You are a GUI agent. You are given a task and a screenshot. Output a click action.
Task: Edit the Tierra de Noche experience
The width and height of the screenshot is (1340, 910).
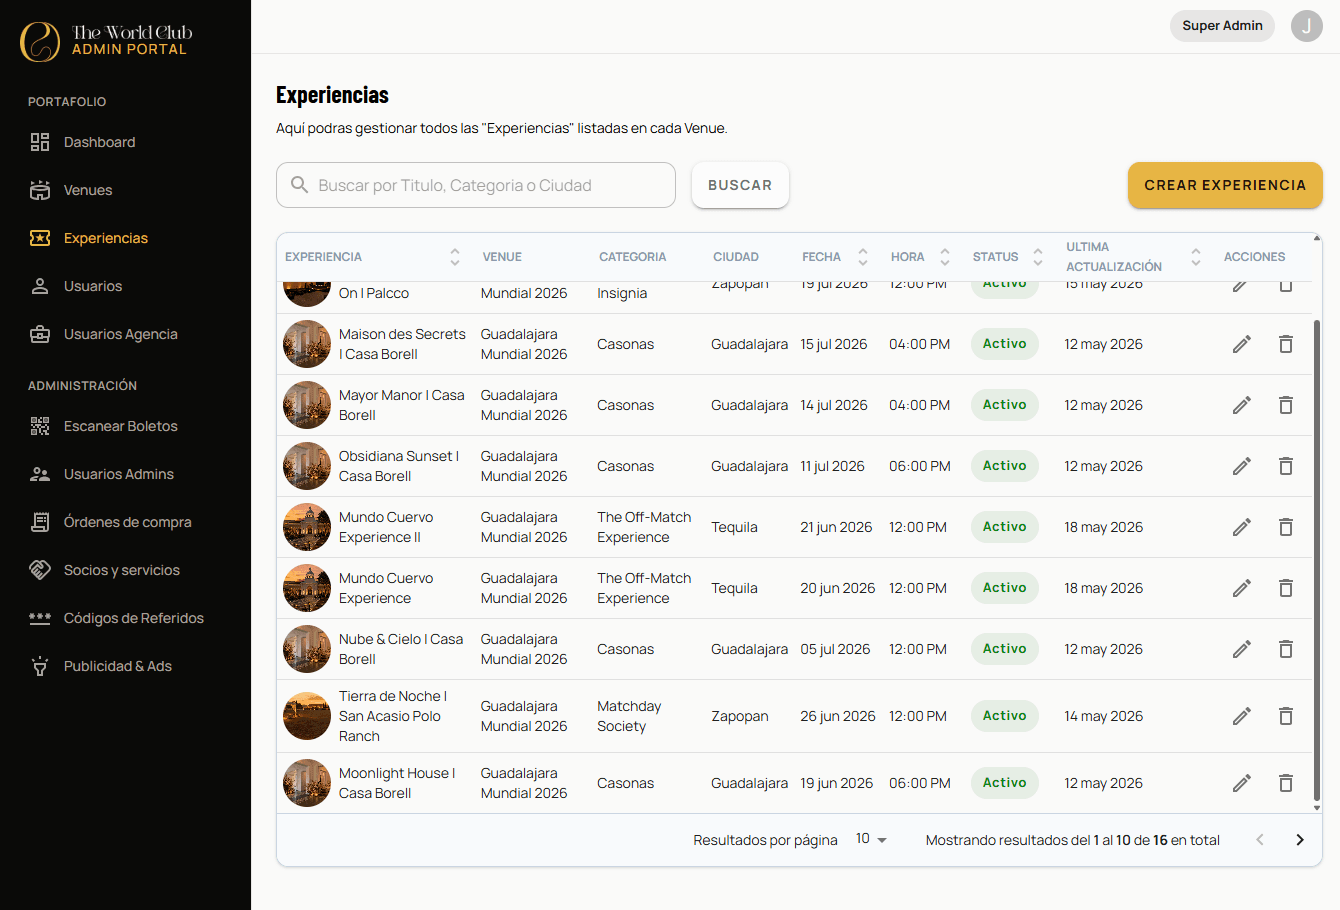[1242, 716]
